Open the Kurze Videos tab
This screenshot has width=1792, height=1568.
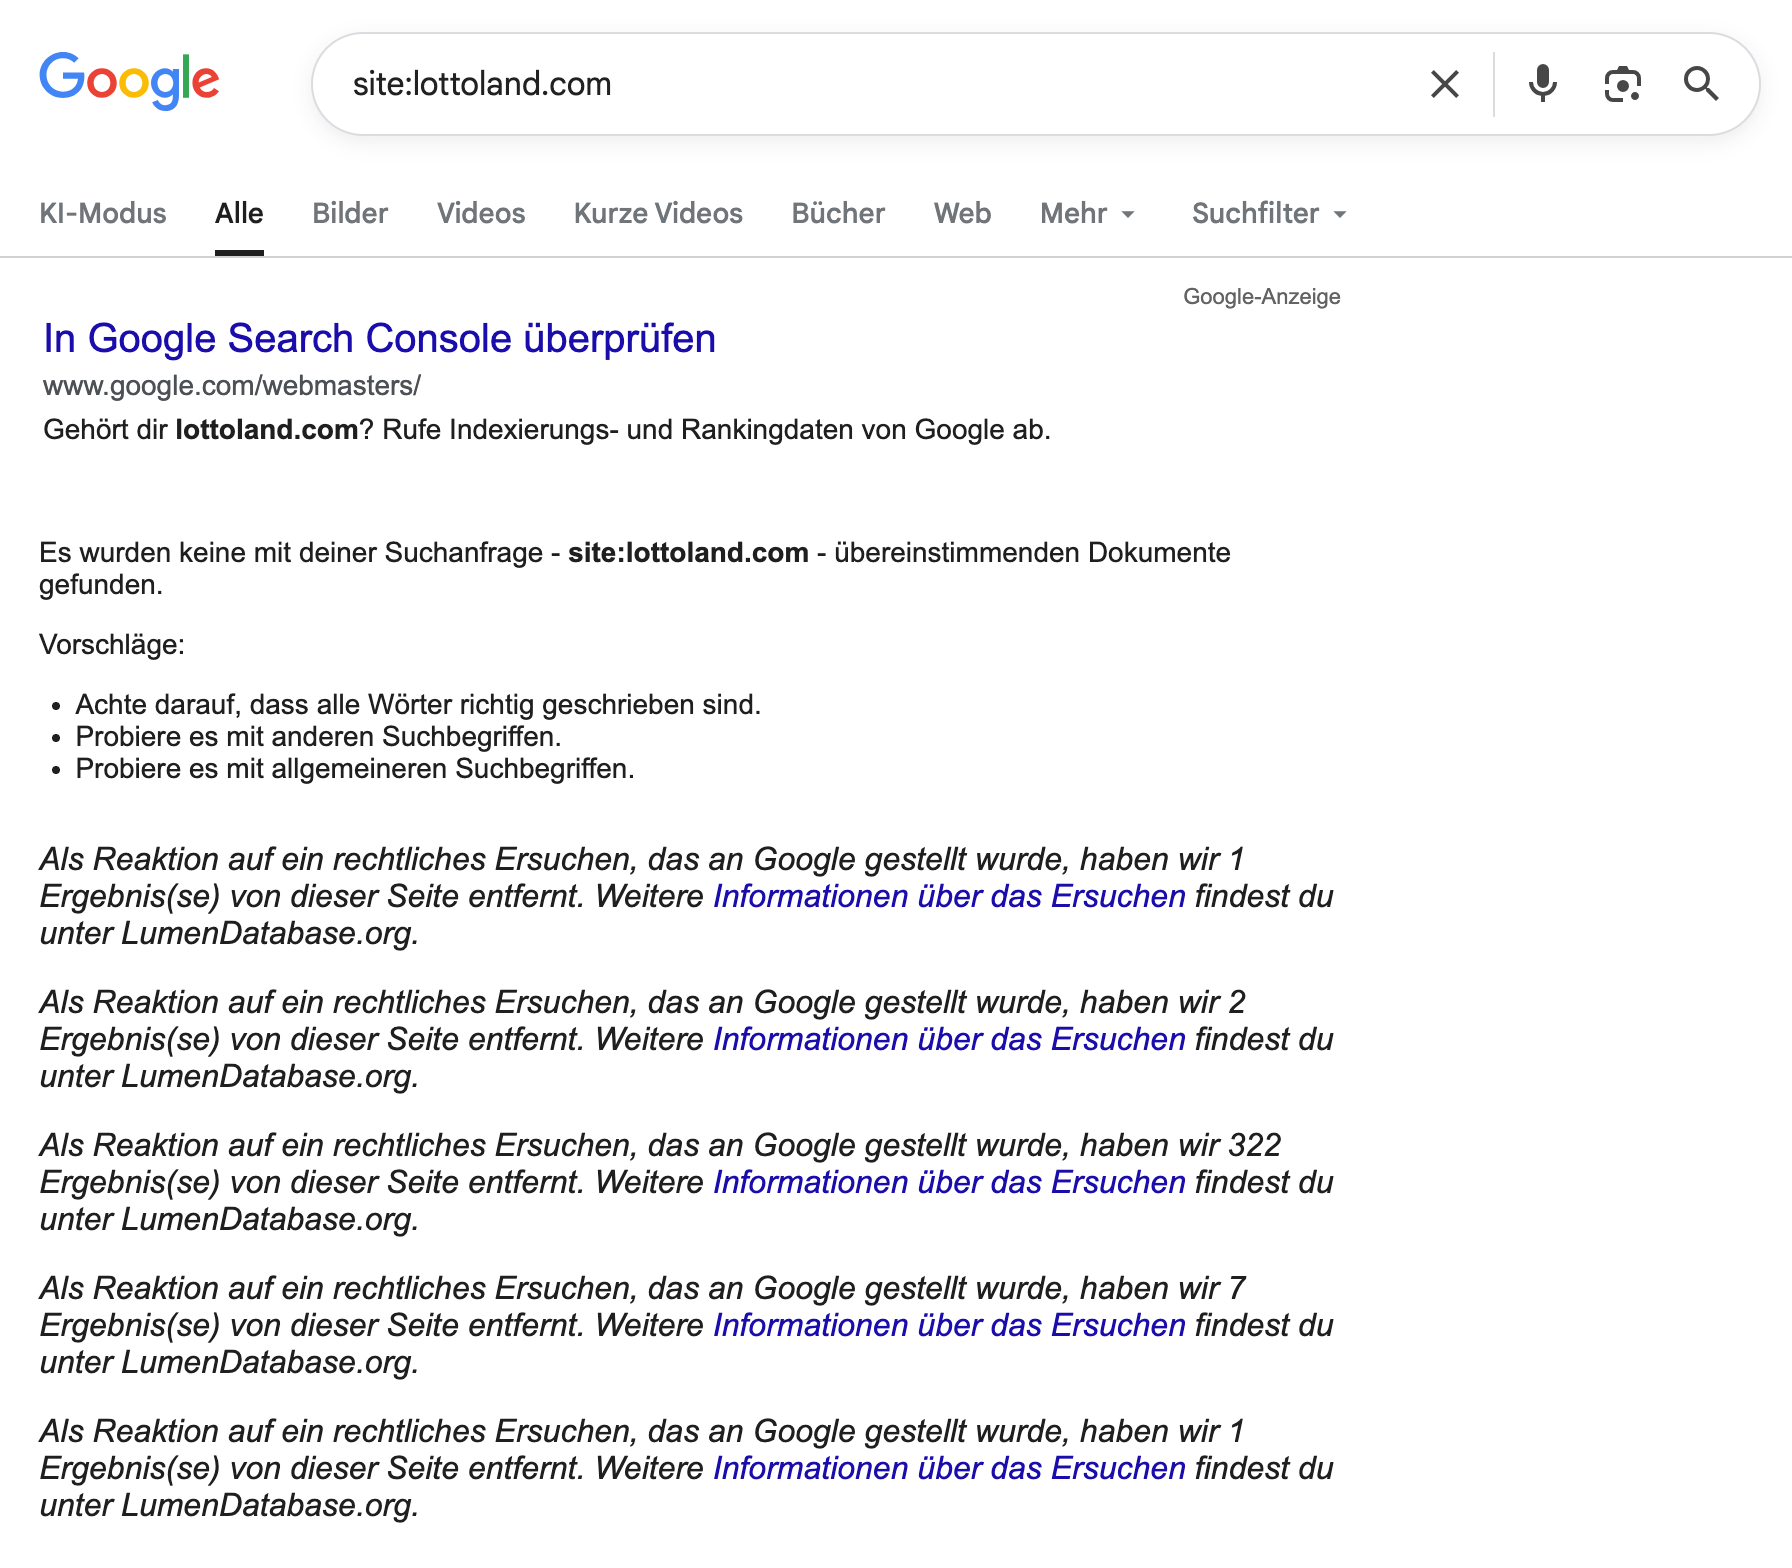tap(657, 213)
